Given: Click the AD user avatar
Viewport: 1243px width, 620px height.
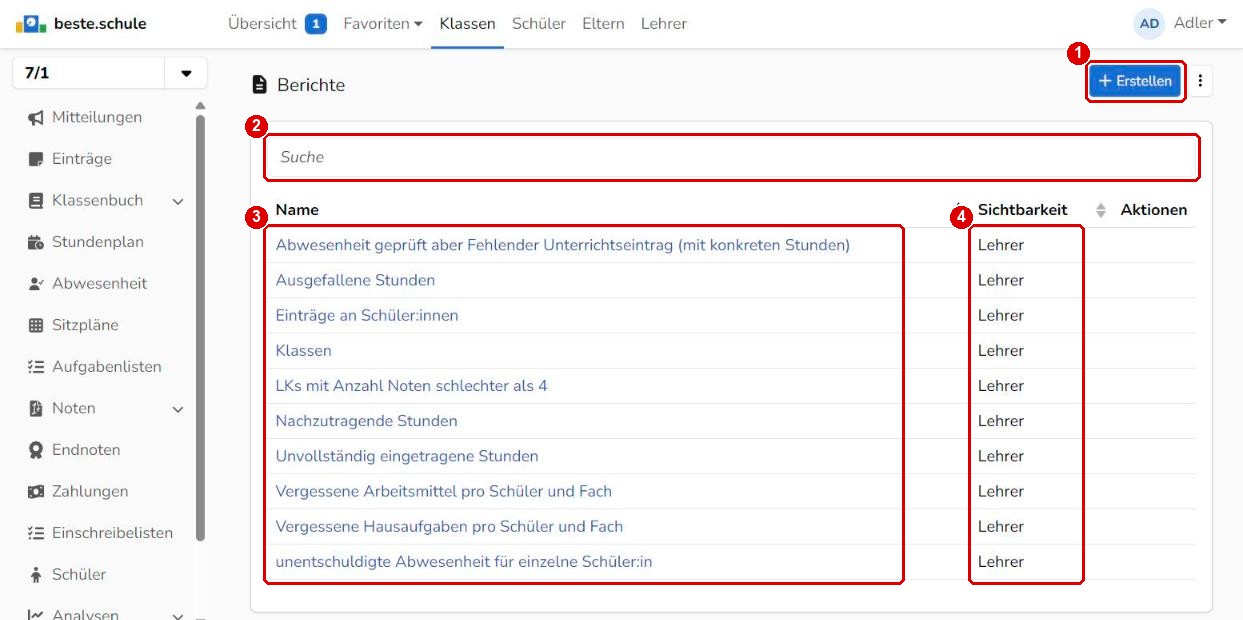Looking at the screenshot, I should point(1149,23).
